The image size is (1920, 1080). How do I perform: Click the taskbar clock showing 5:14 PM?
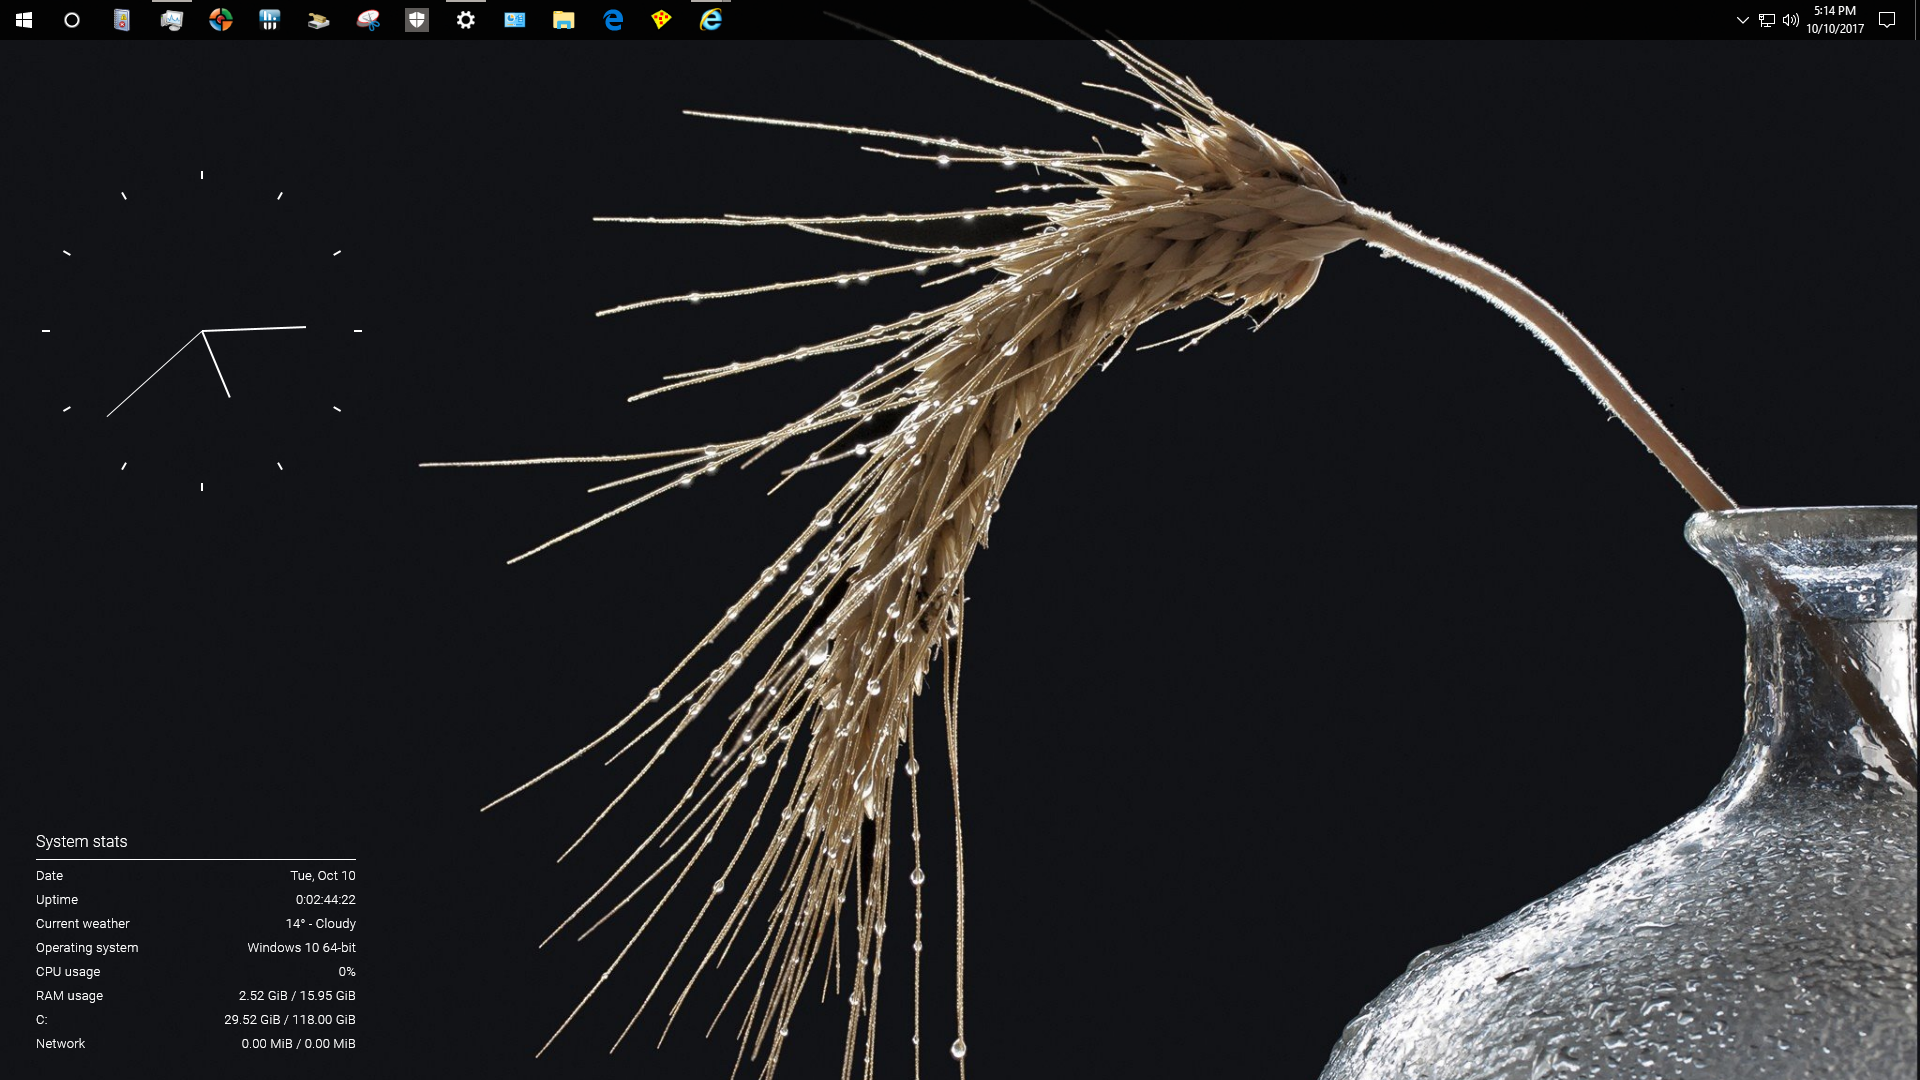pos(1835,20)
